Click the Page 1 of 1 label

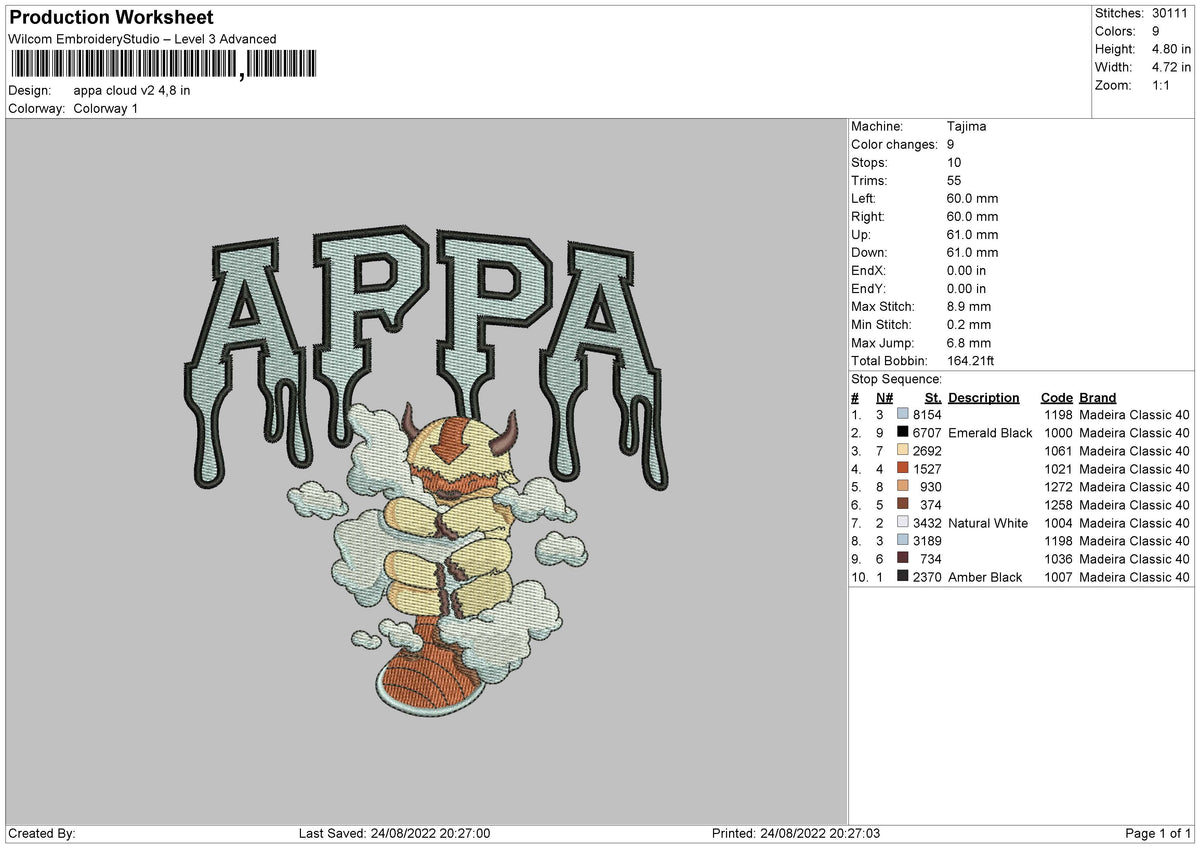coord(1158,832)
